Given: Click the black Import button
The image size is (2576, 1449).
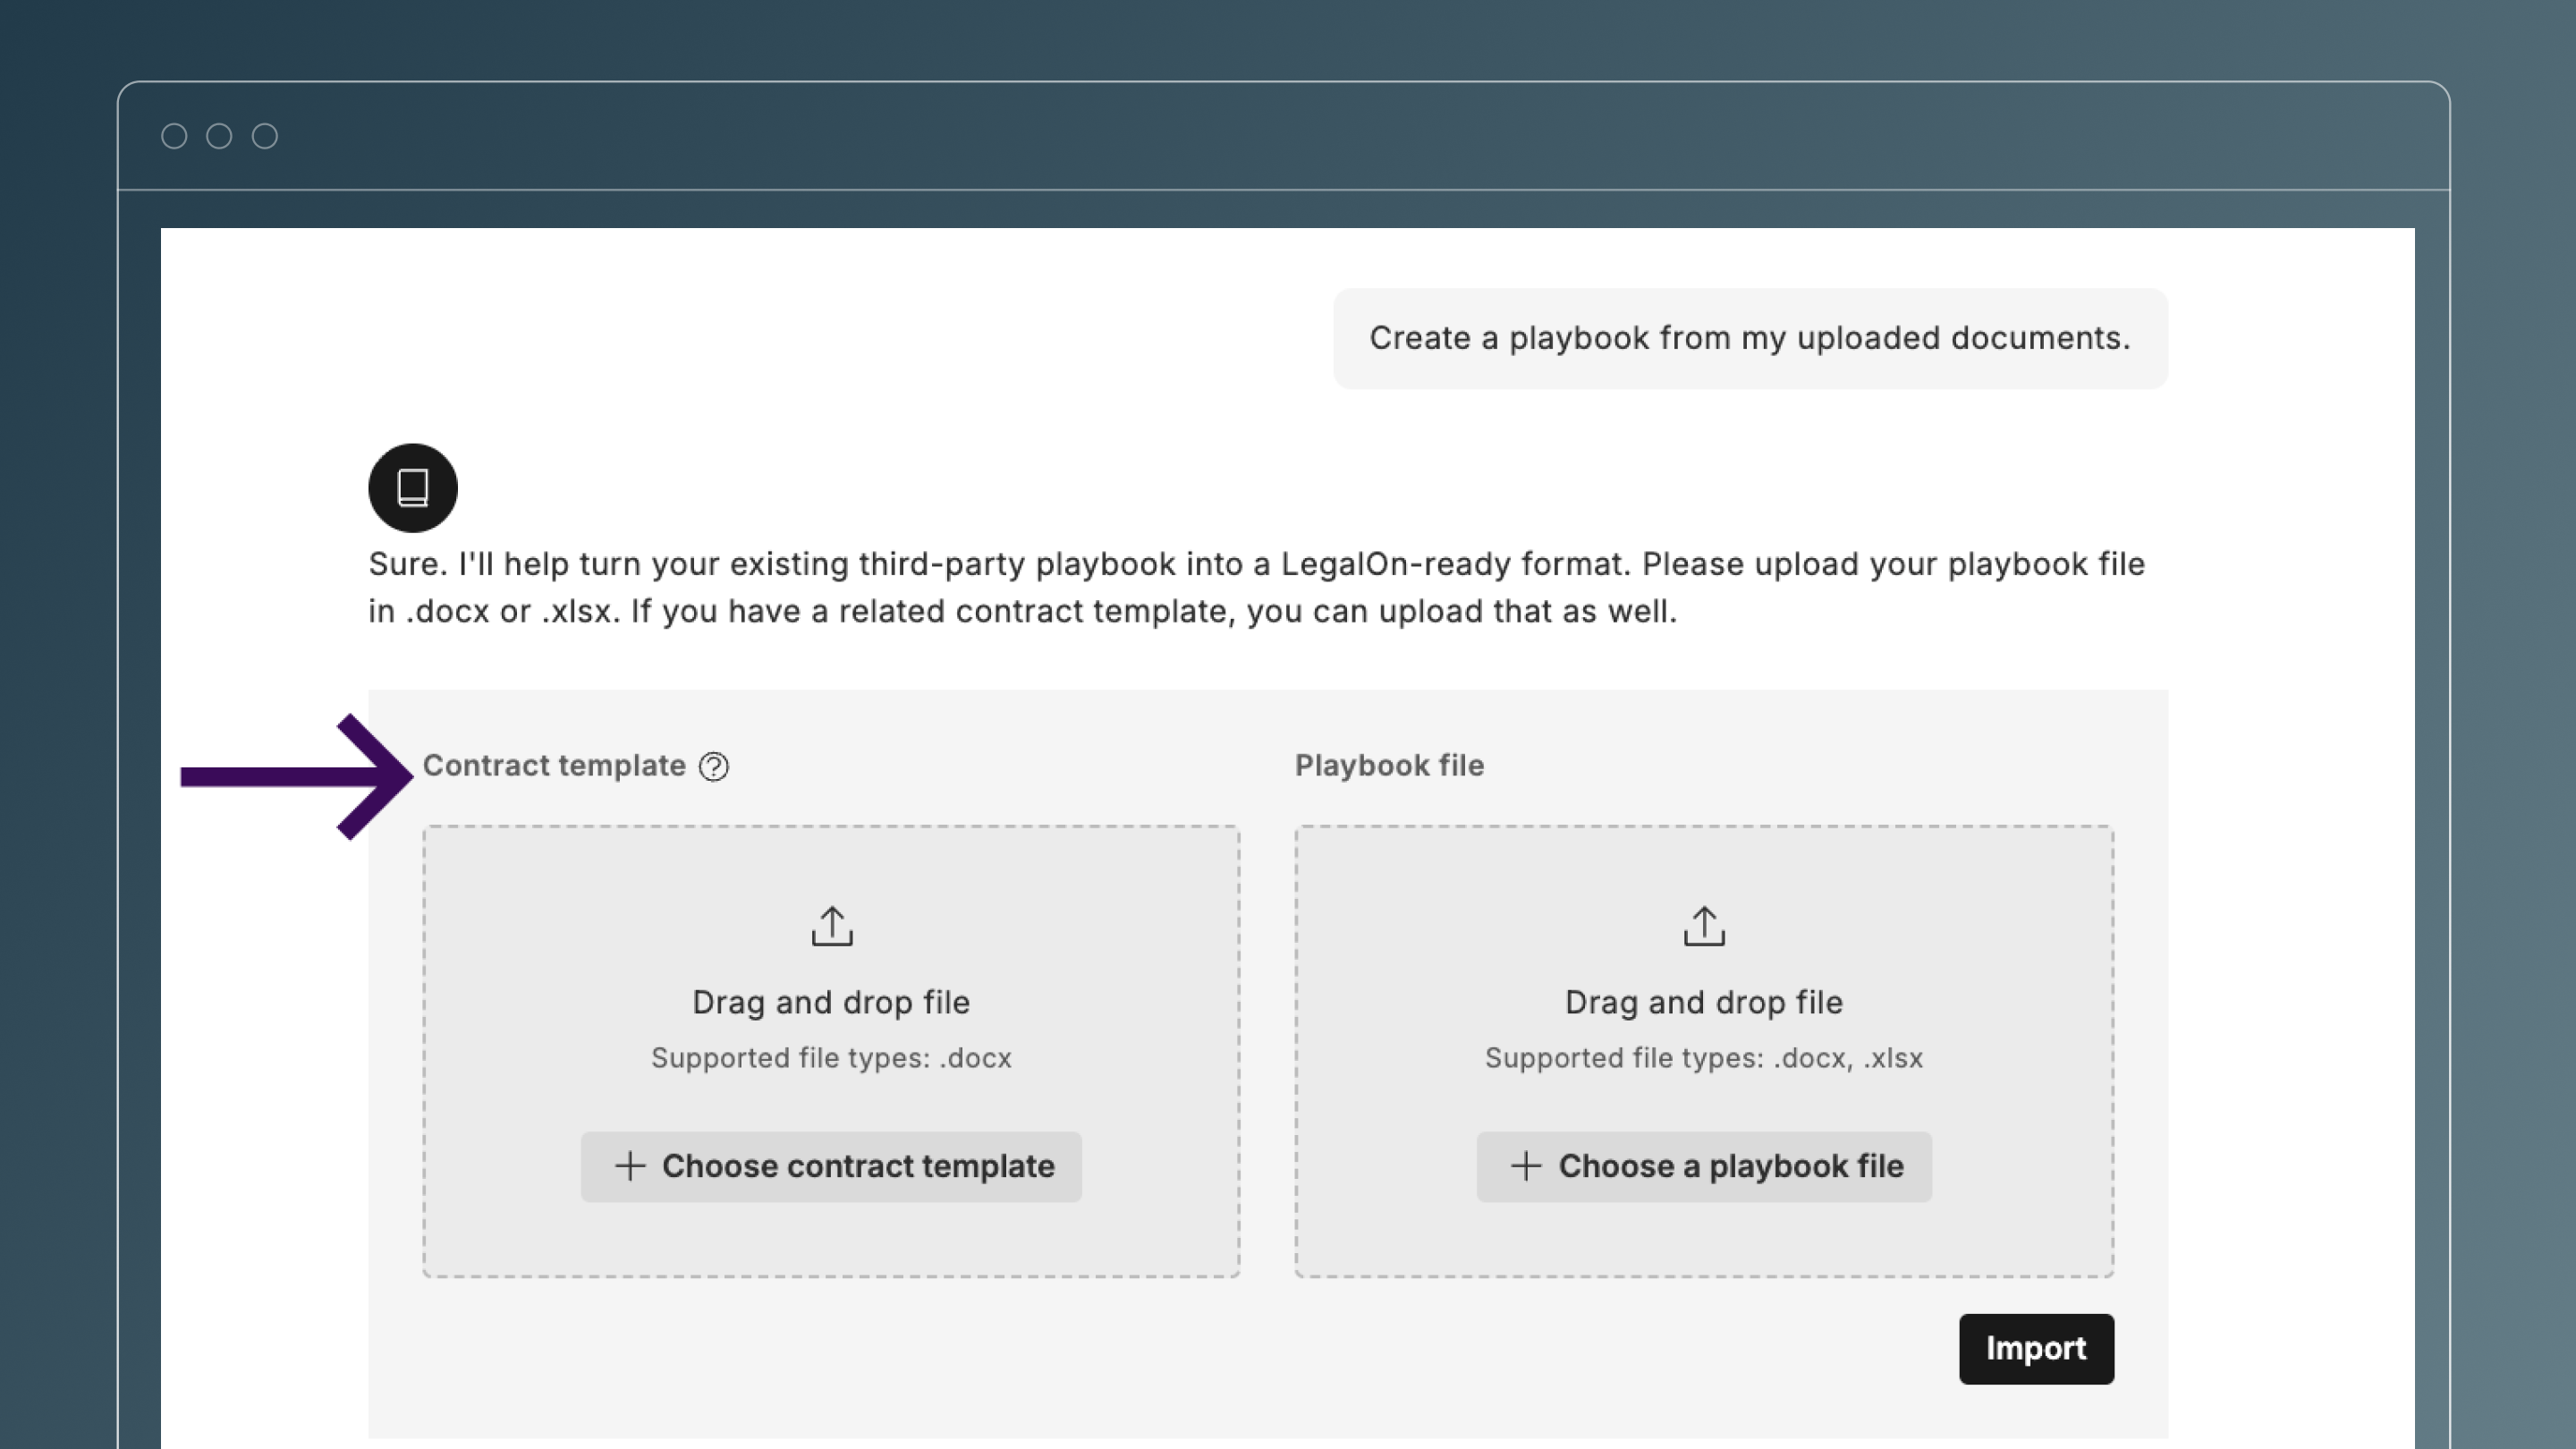Looking at the screenshot, I should coord(2035,1348).
